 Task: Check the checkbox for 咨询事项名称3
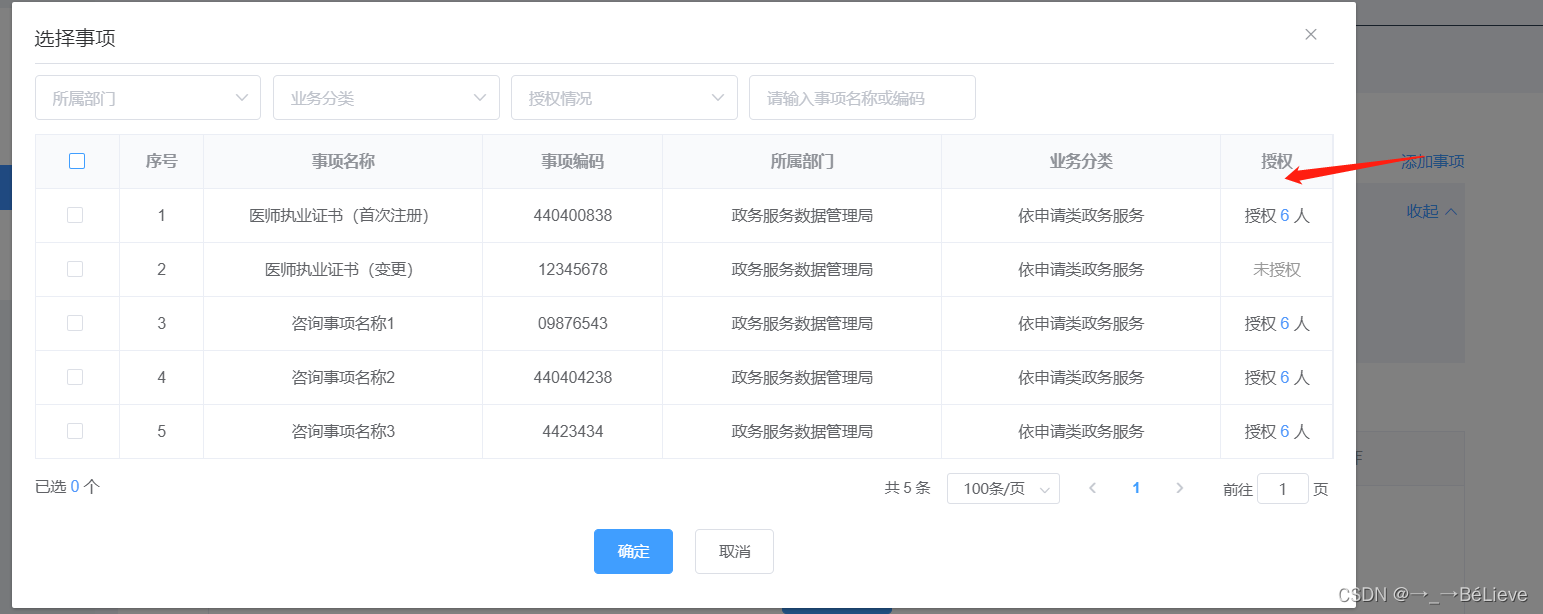tap(77, 431)
